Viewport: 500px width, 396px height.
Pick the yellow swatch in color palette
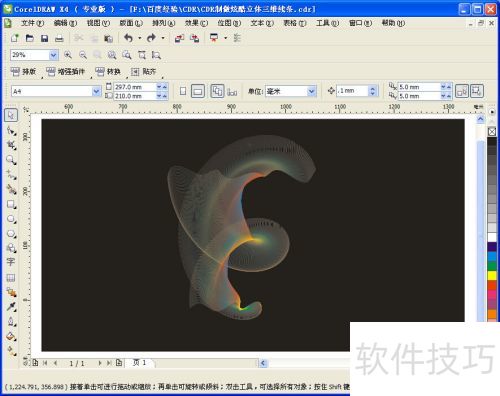[492, 275]
